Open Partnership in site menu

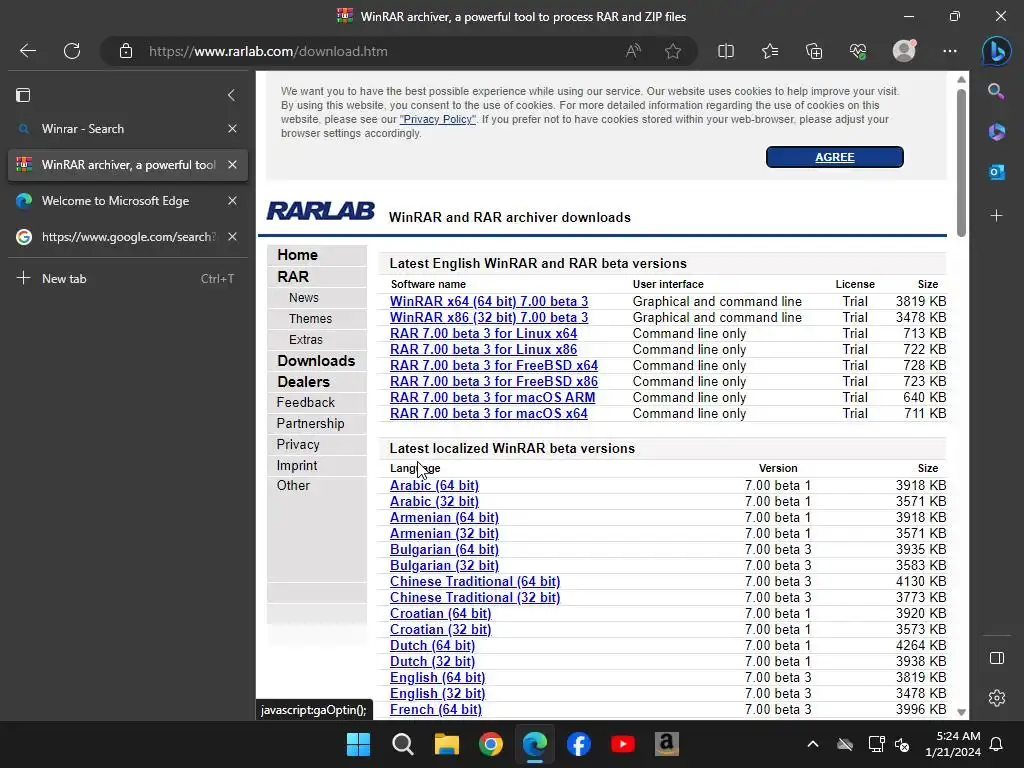(x=310, y=423)
